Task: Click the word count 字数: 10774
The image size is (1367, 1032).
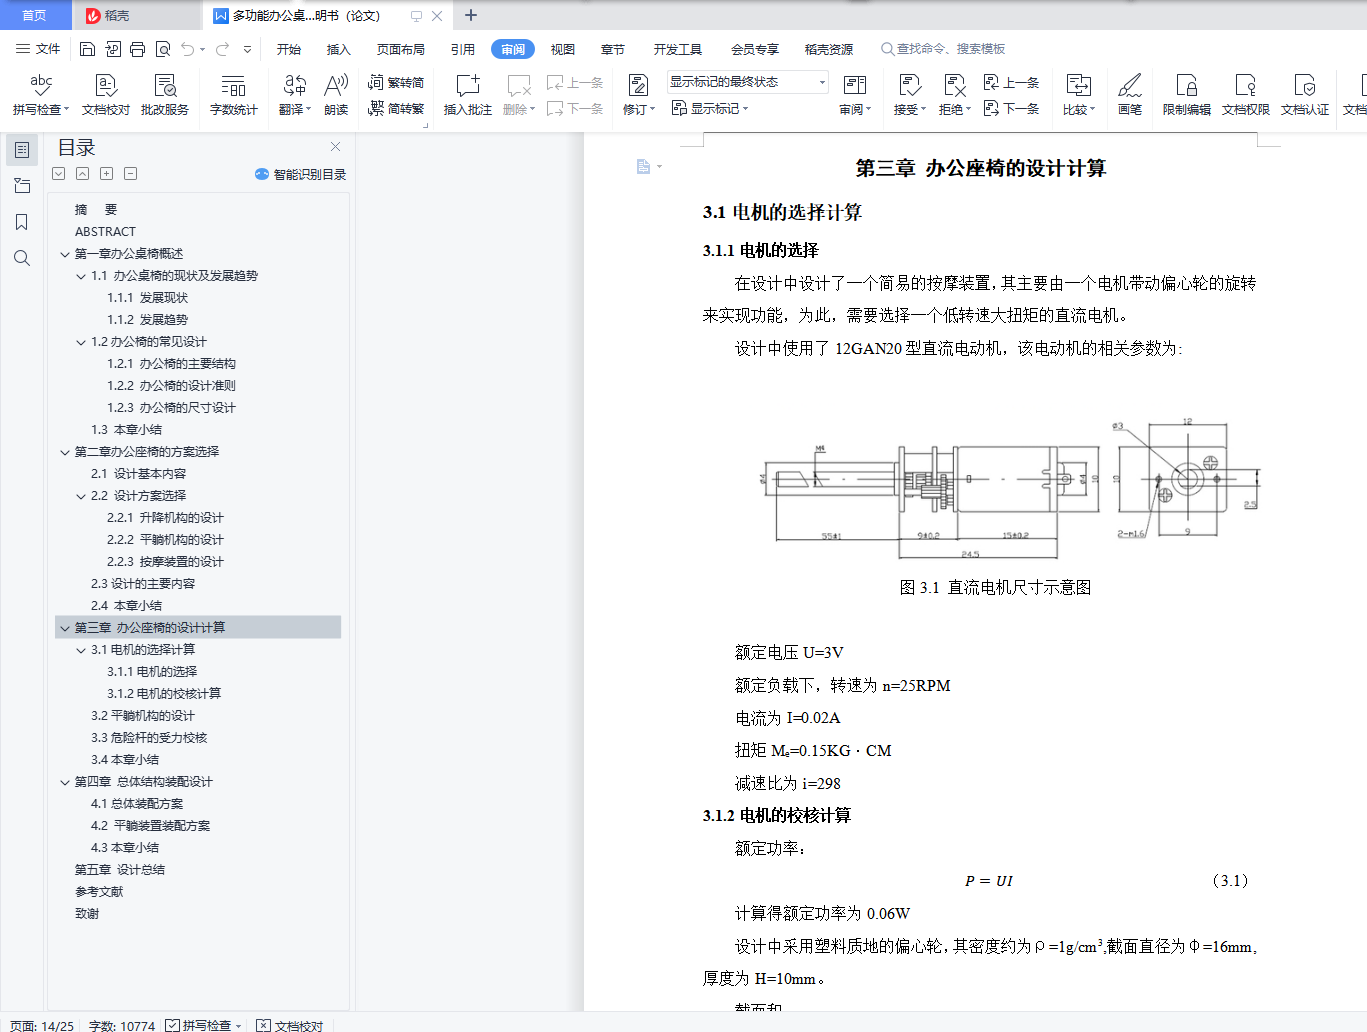Action: pyautogui.click(x=122, y=1025)
